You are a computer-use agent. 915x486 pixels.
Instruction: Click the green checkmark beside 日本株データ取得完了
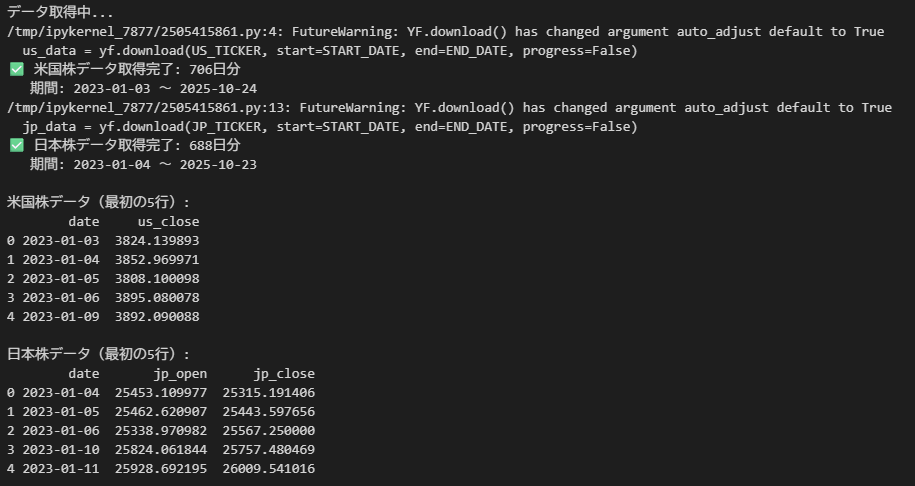(17, 145)
